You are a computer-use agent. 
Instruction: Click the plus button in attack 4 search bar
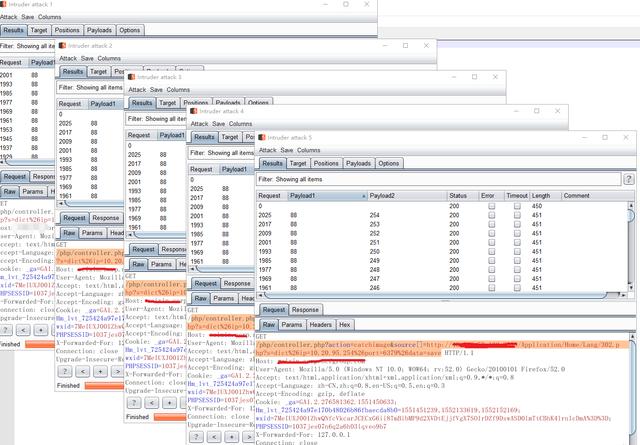[x=232, y=436]
